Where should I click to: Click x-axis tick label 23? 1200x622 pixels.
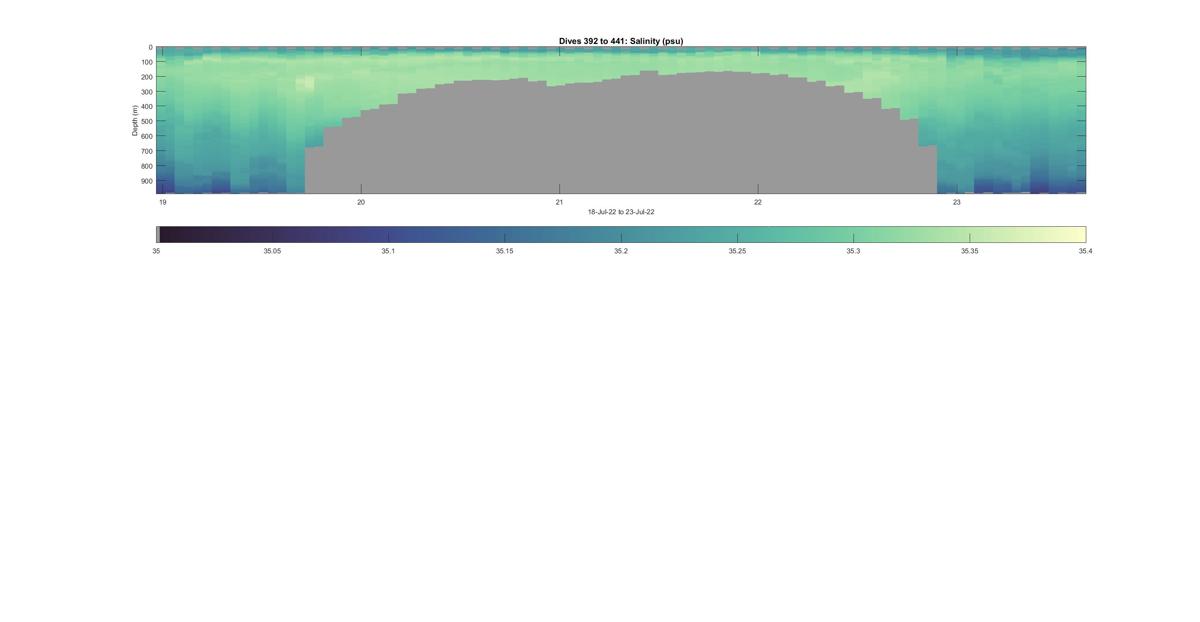[x=957, y=202]
